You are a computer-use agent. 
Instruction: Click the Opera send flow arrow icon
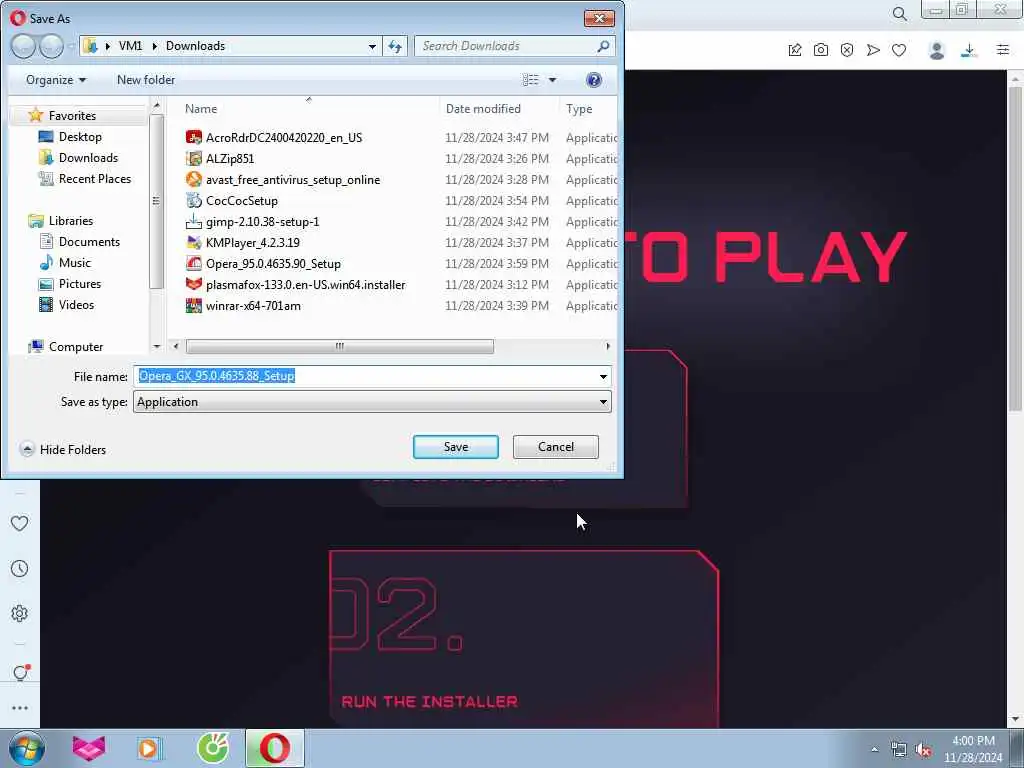point(873,50)
